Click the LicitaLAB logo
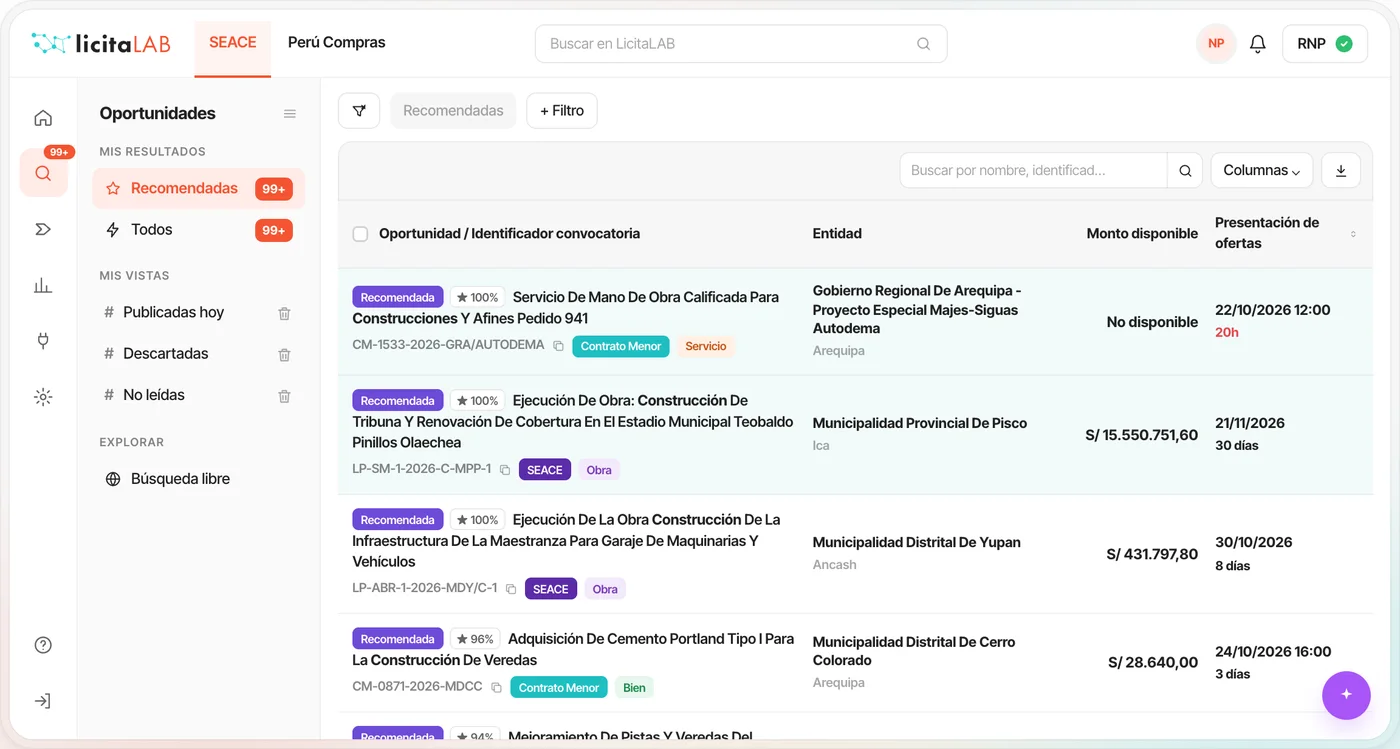Image resolution: width=1400 pixels, height=749 pixels. coord(101,43)
